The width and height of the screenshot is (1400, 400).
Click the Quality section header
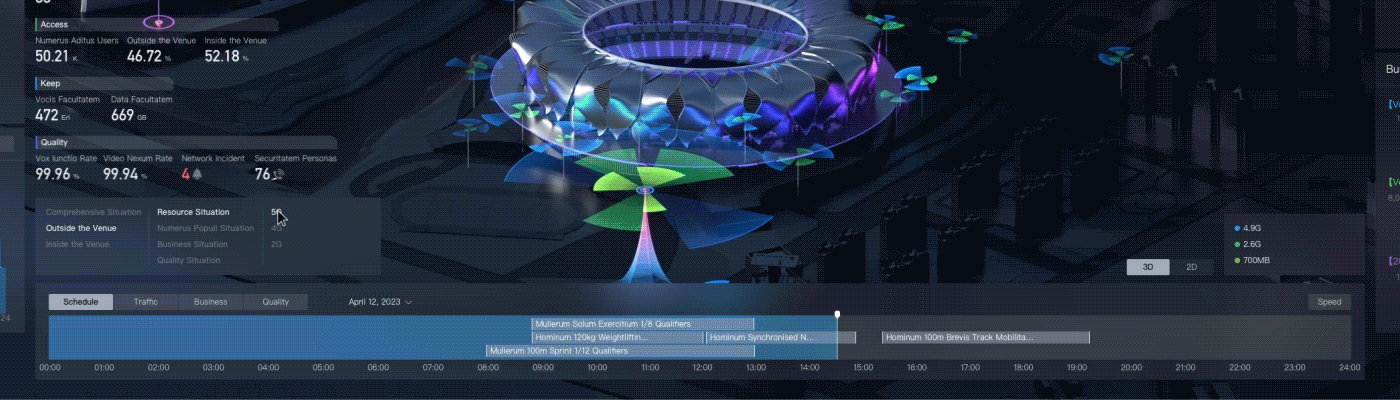tap(186, 142)
